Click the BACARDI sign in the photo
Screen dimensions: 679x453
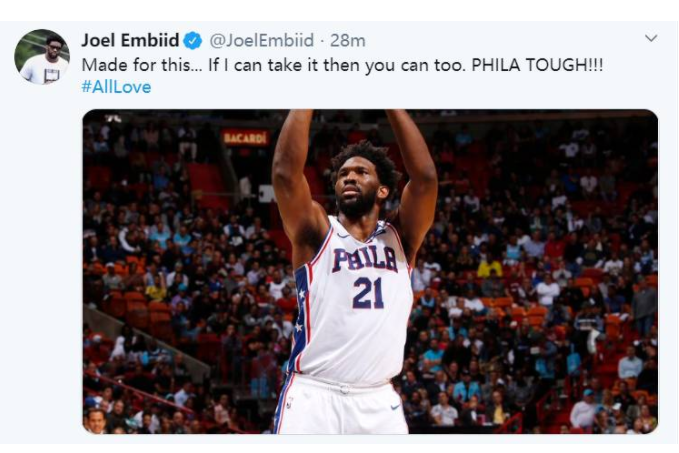tap(245, 138)
